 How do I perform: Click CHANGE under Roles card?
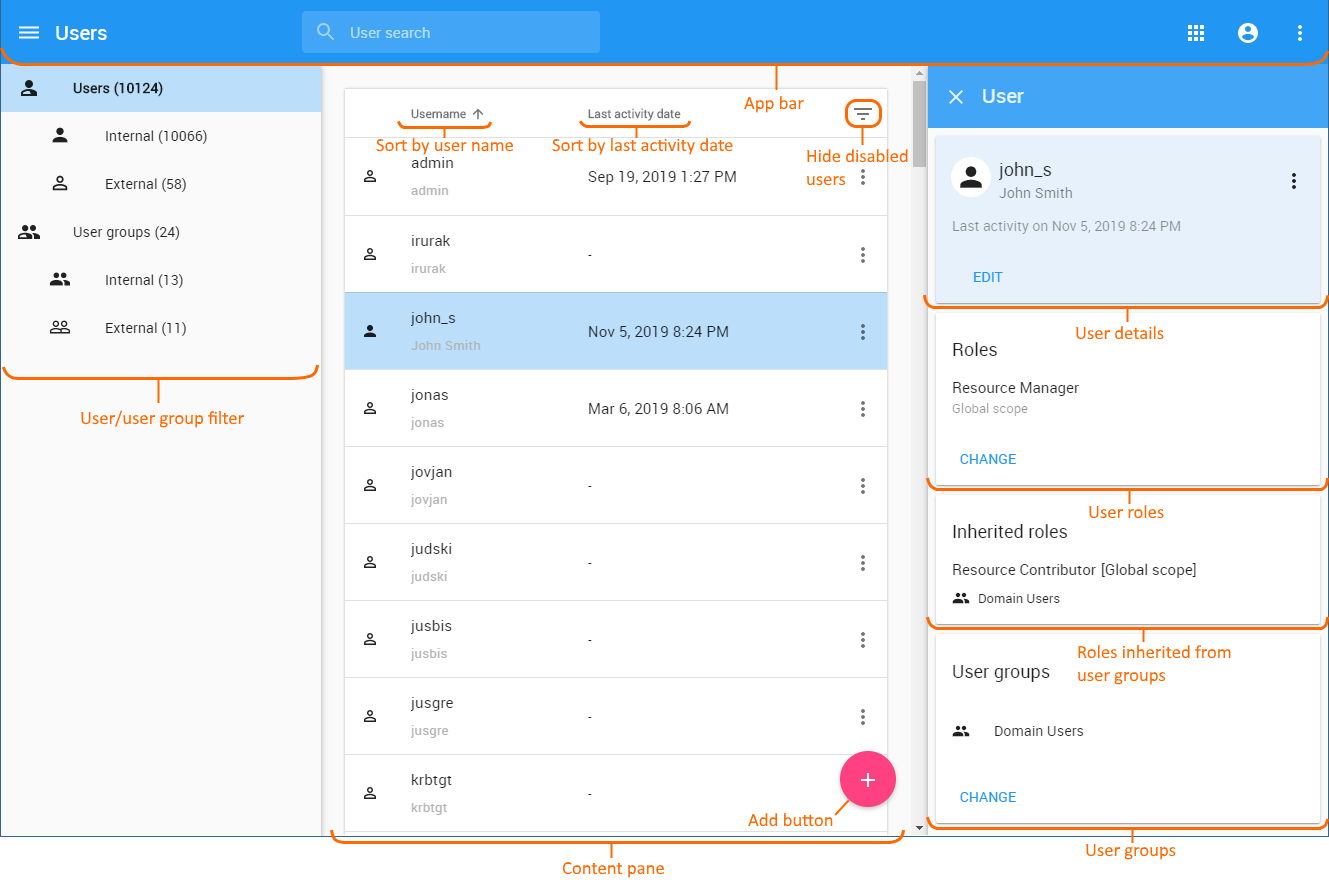tap(988, 459)
